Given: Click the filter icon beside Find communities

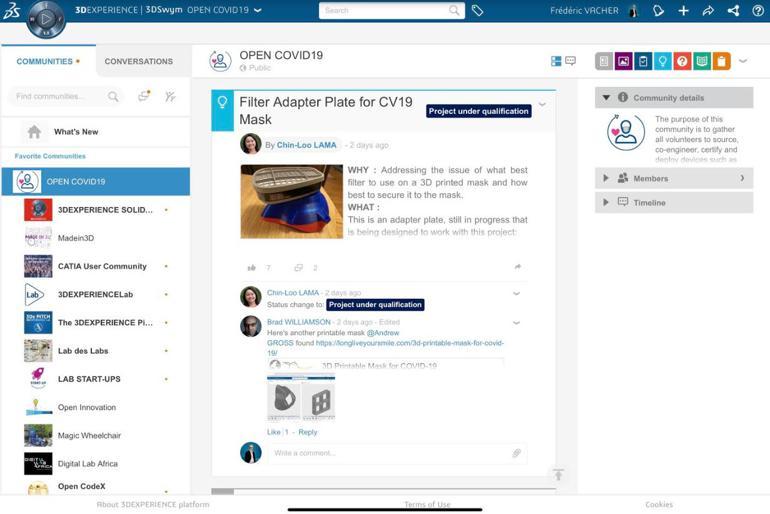Looking at the screenshot, I should click(x=170, y=96).
